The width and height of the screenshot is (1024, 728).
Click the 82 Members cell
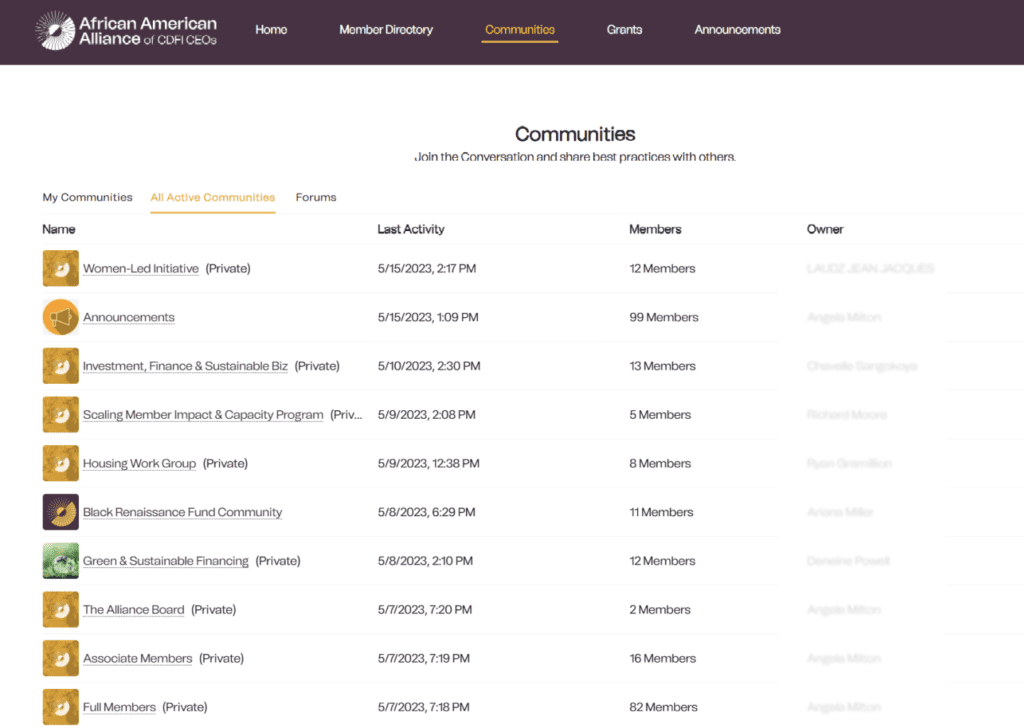click(x=663, y=707)
